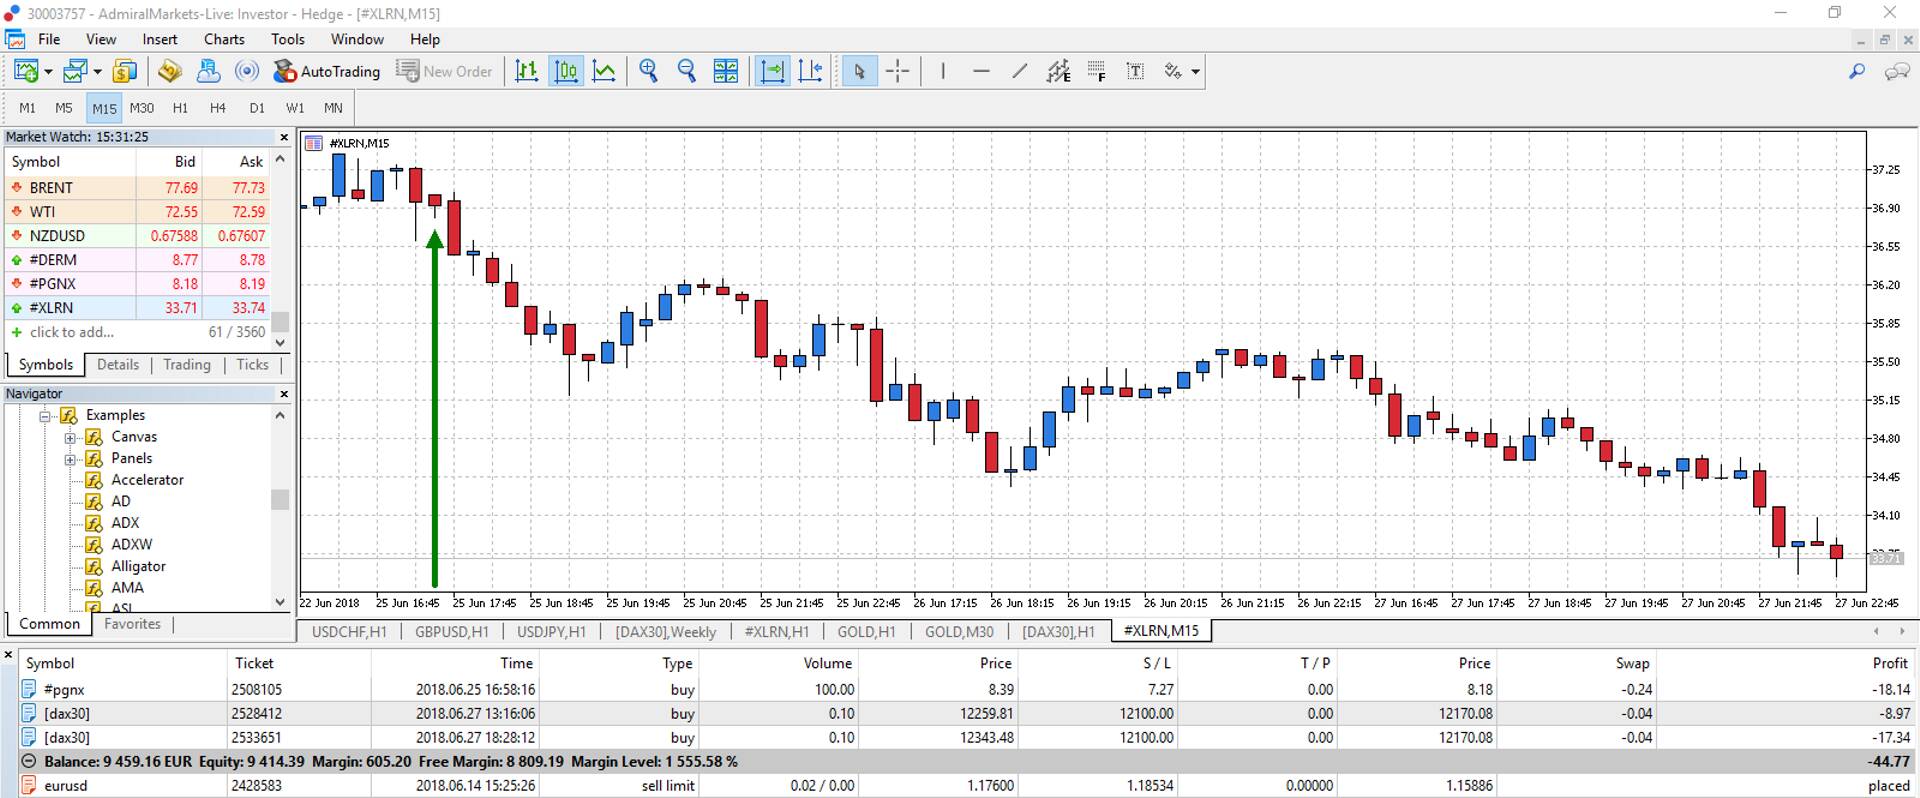Click the Zoom In magnifier icon
1920x798 pixels.
pyautogui.click(x=648, y=71)
